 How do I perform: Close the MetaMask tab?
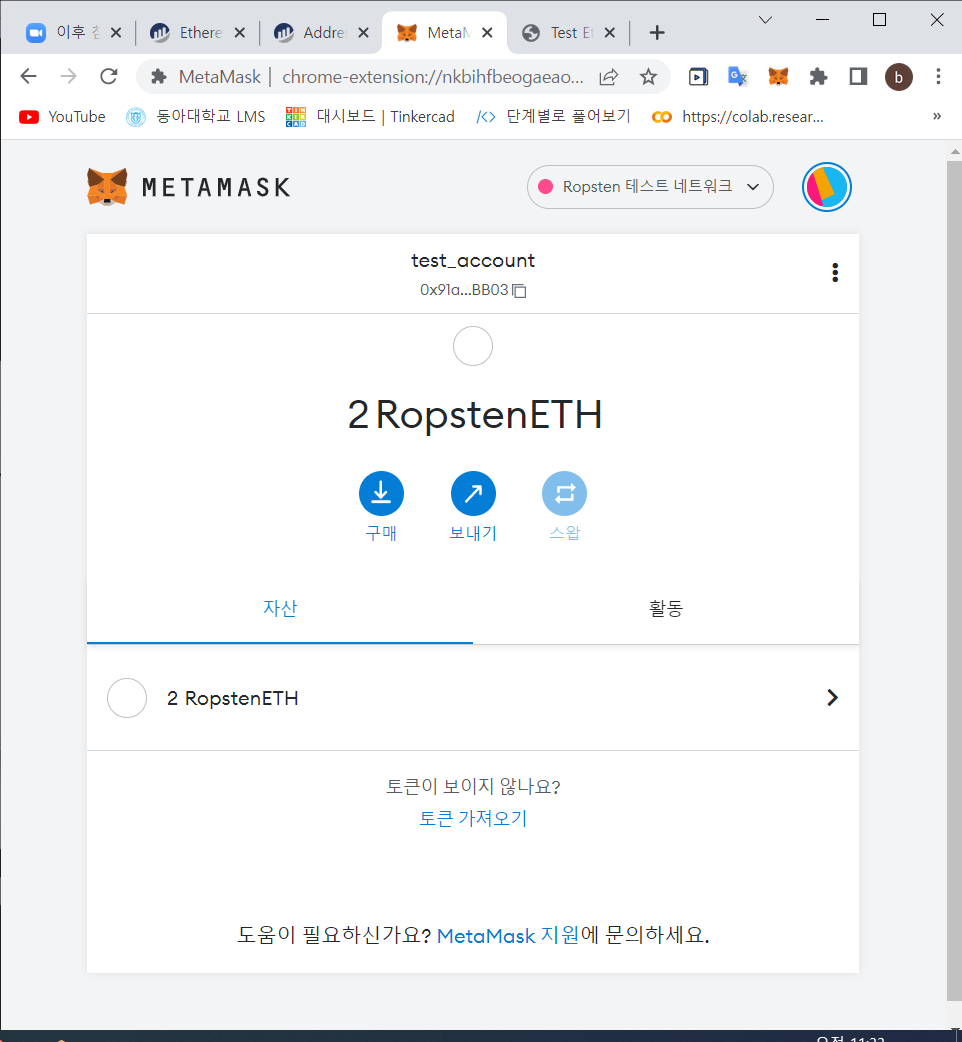click(x=486, y=33)
